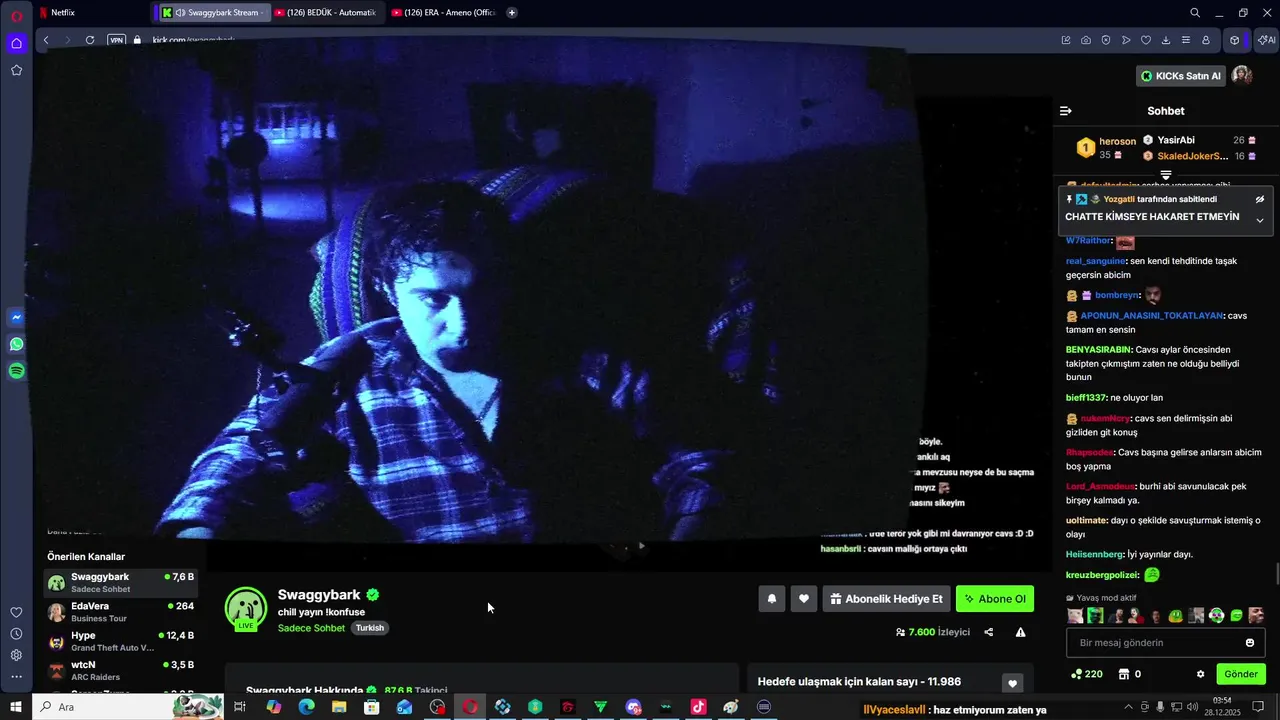Screen dimensions: 1280x720
Task: Insert the cat emote from quick emotes
Action: coord(1075,616)
